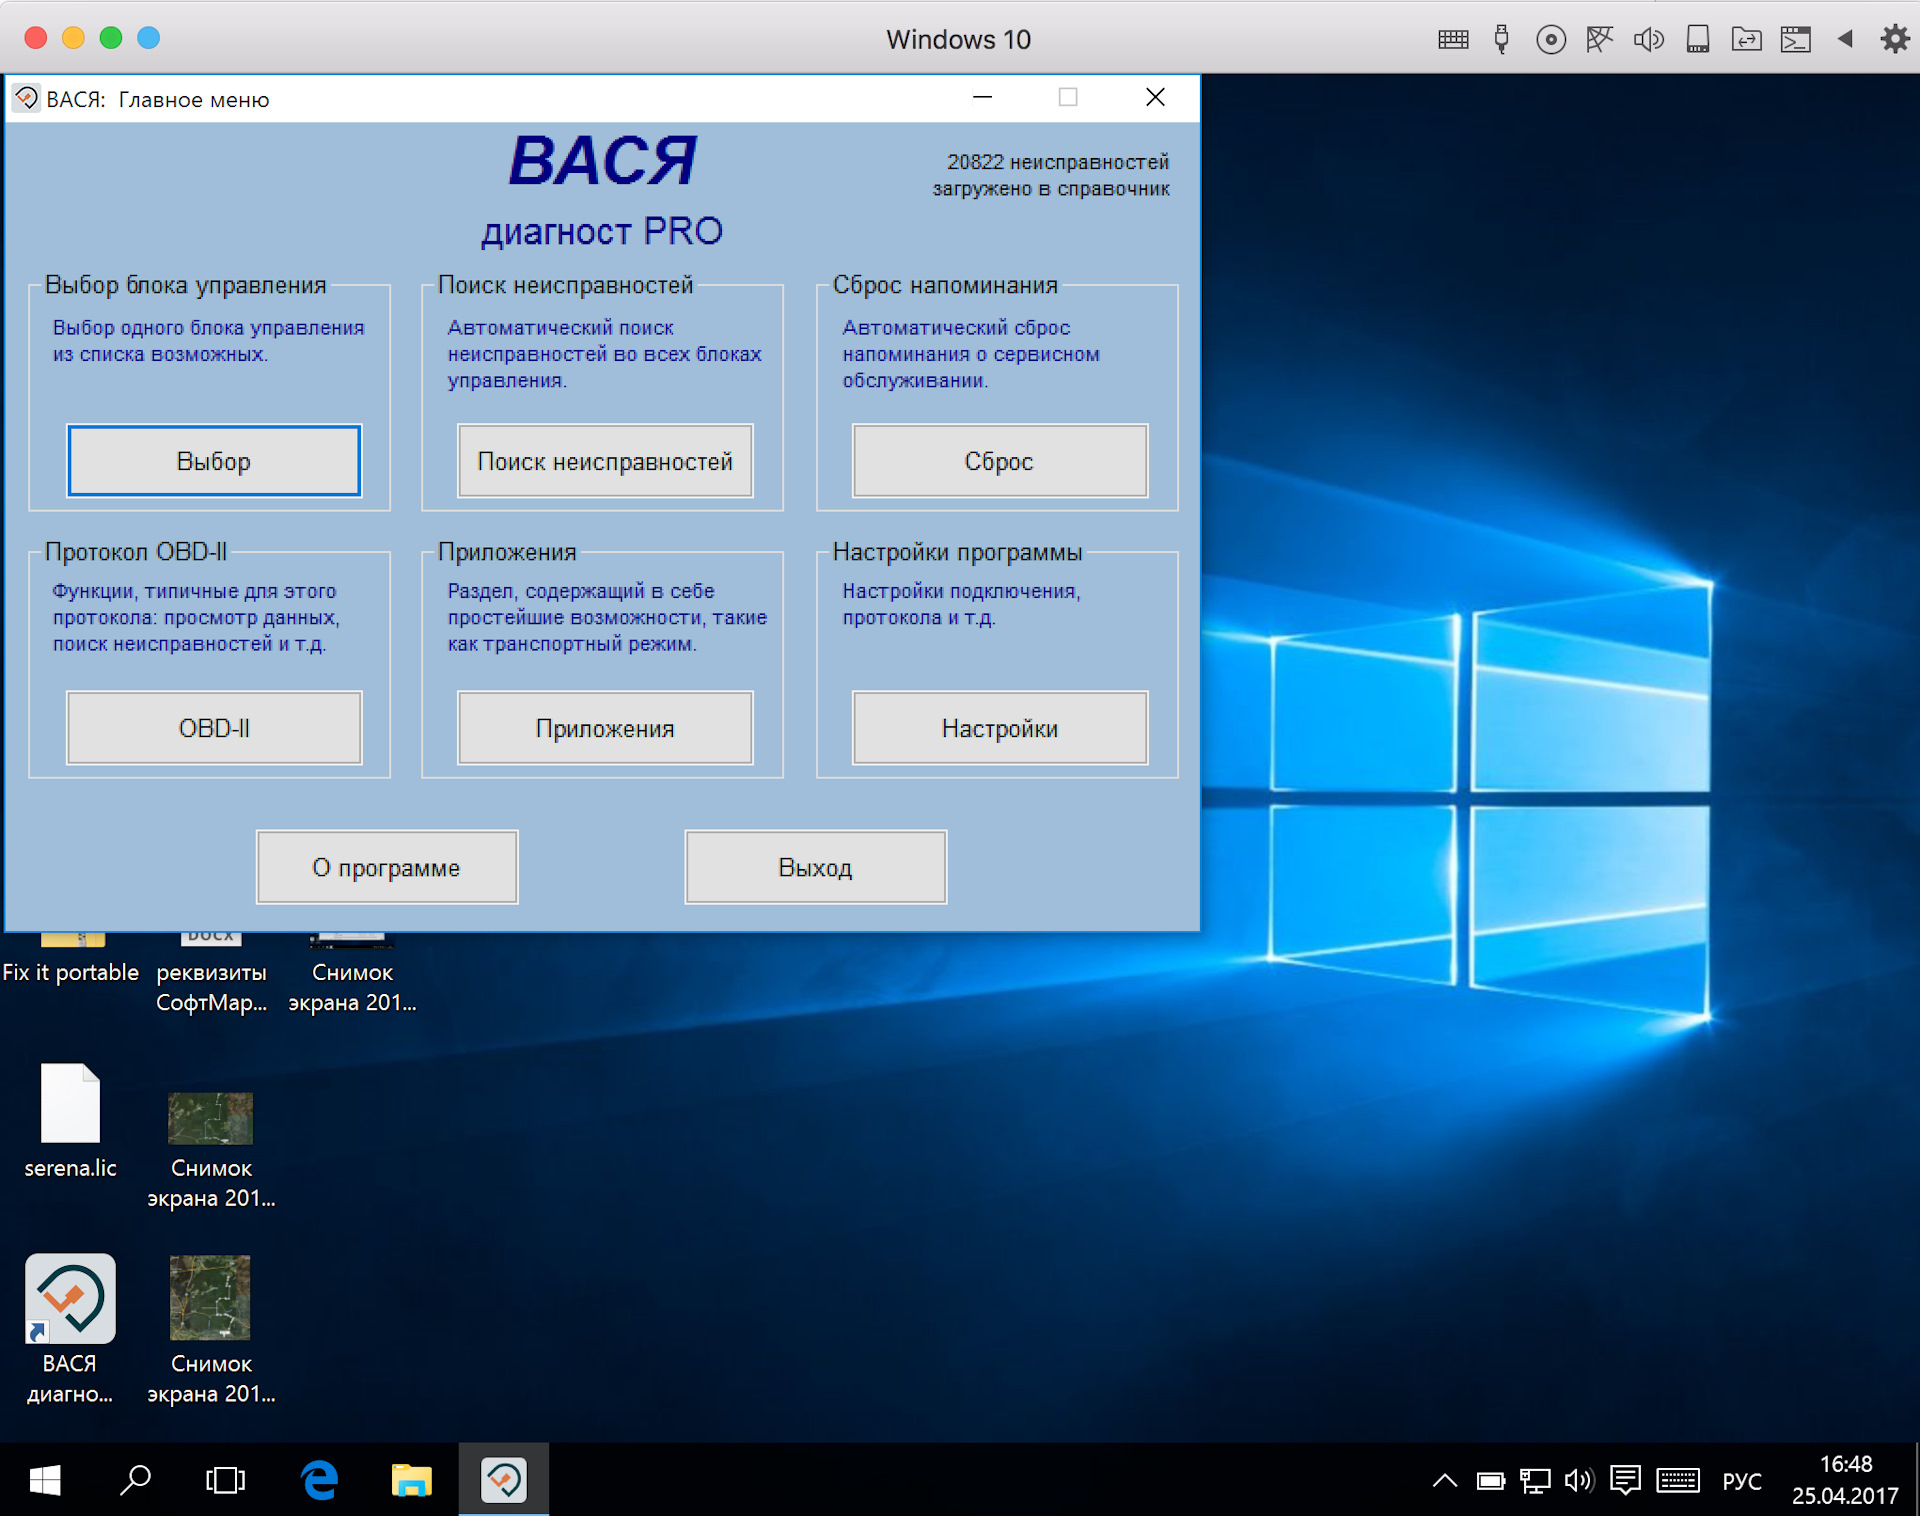The image size is (1920, 1516).
Task: Open Настройки program settings
Action: [x=999, y=728]
